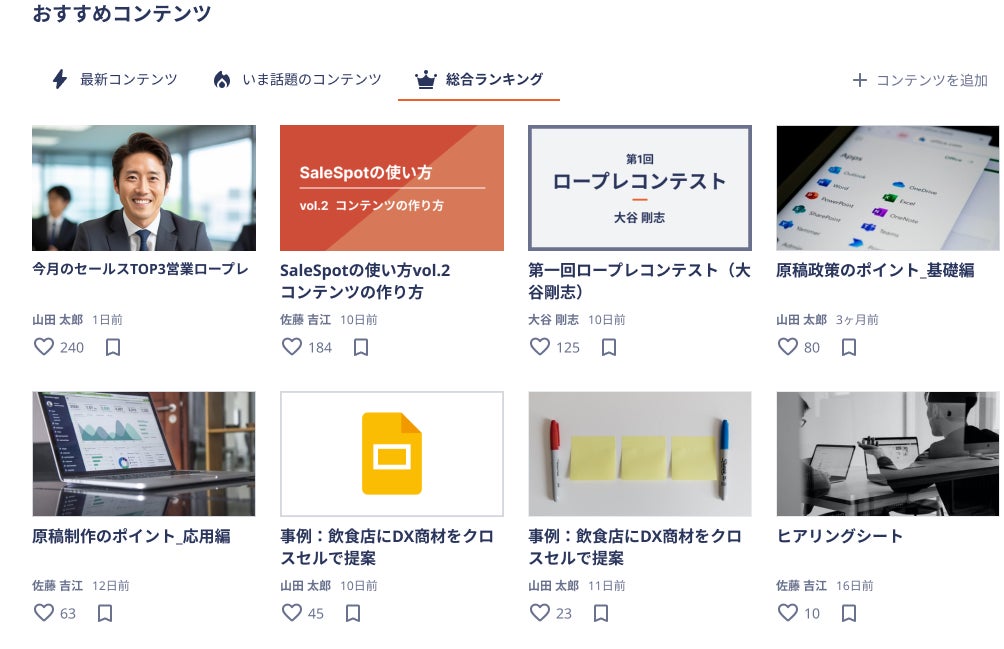Bookmark the ヒアリングシート card
The image size is (1004, 649).
[849, 613]
